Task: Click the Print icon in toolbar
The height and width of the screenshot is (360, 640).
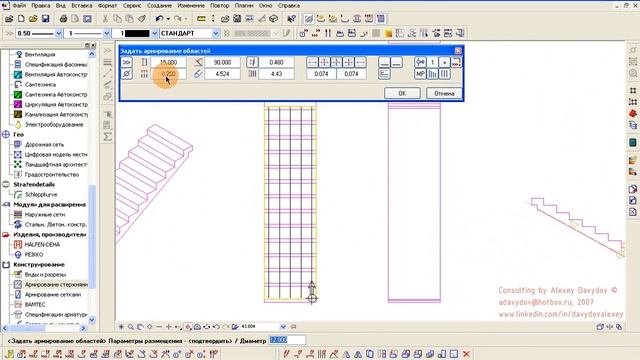Action: (63, 19)
